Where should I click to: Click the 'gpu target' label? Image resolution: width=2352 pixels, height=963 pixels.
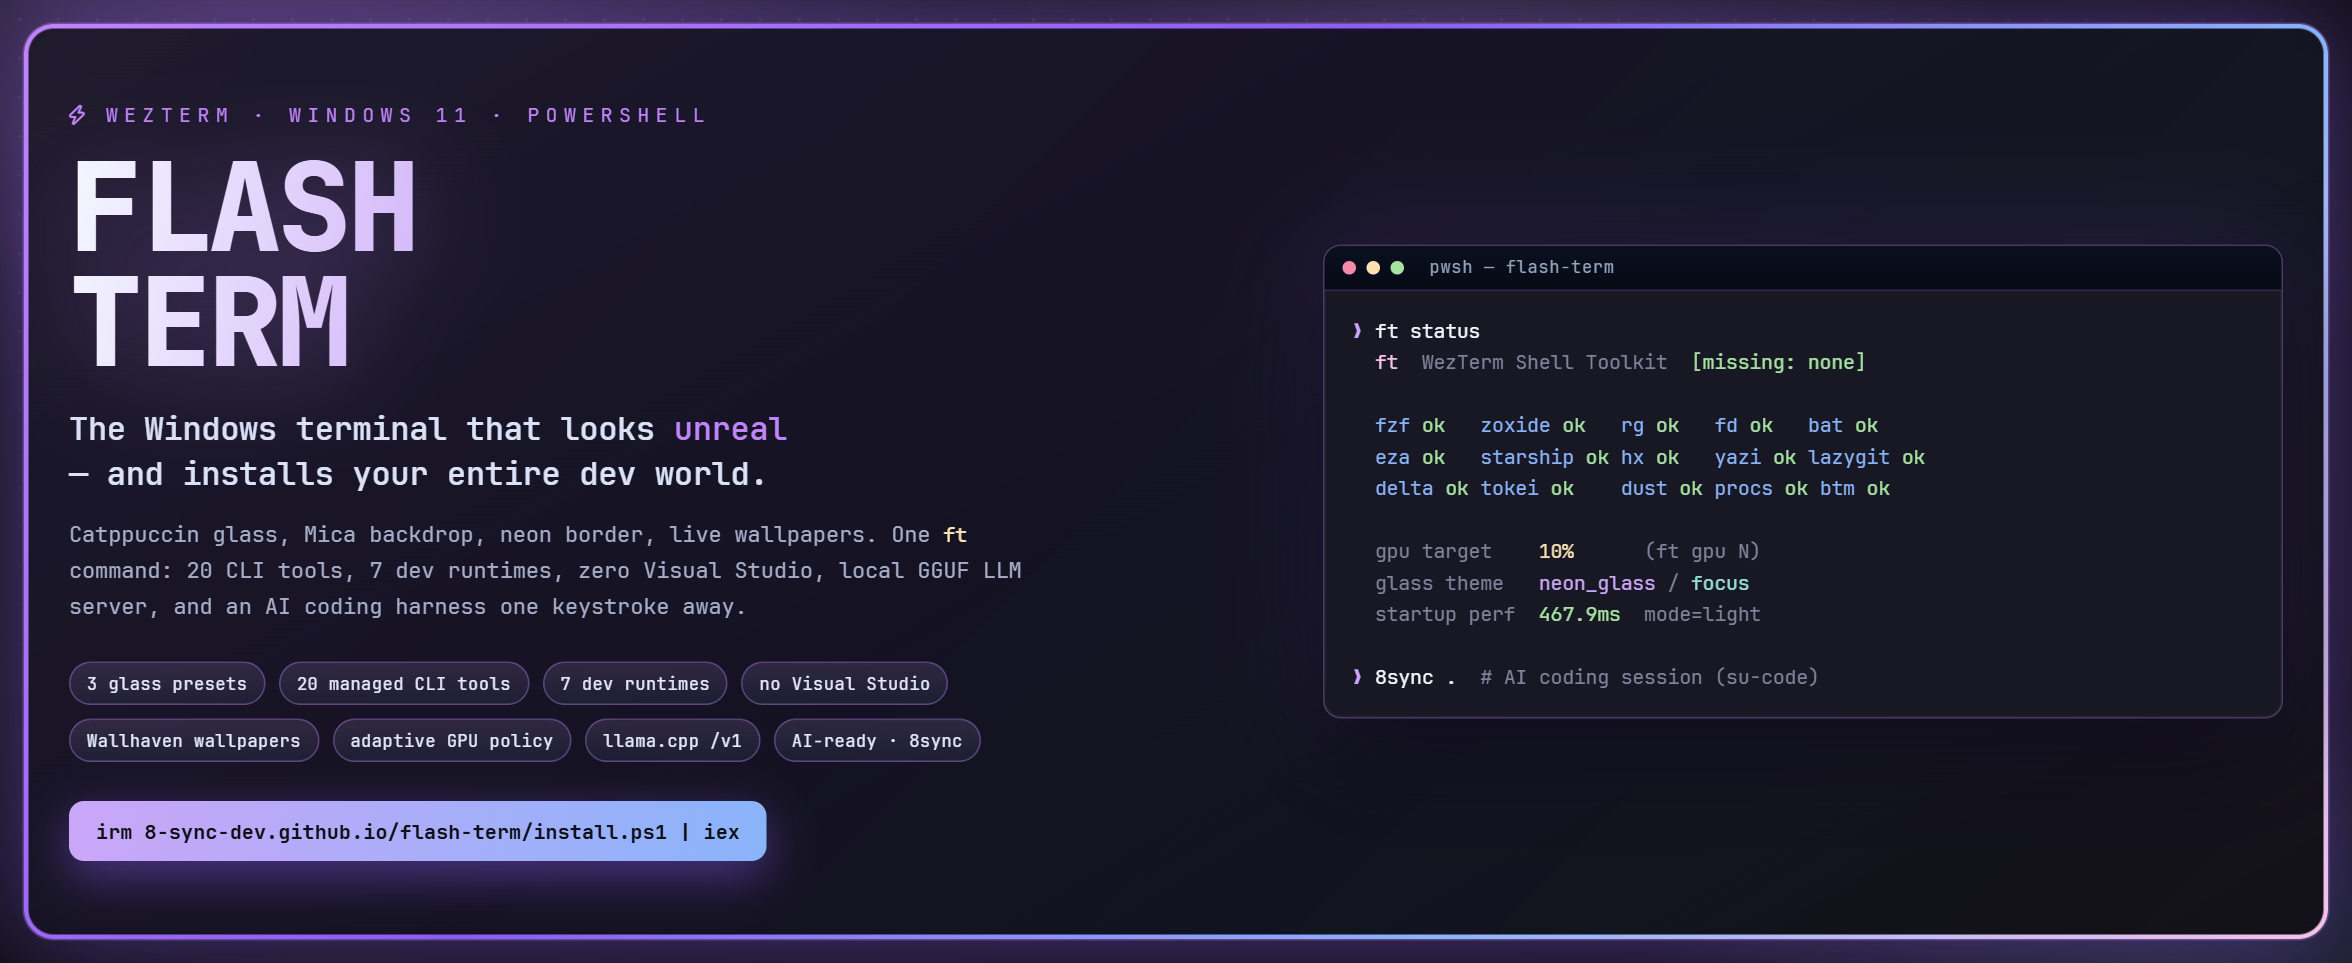(1433, 551)
